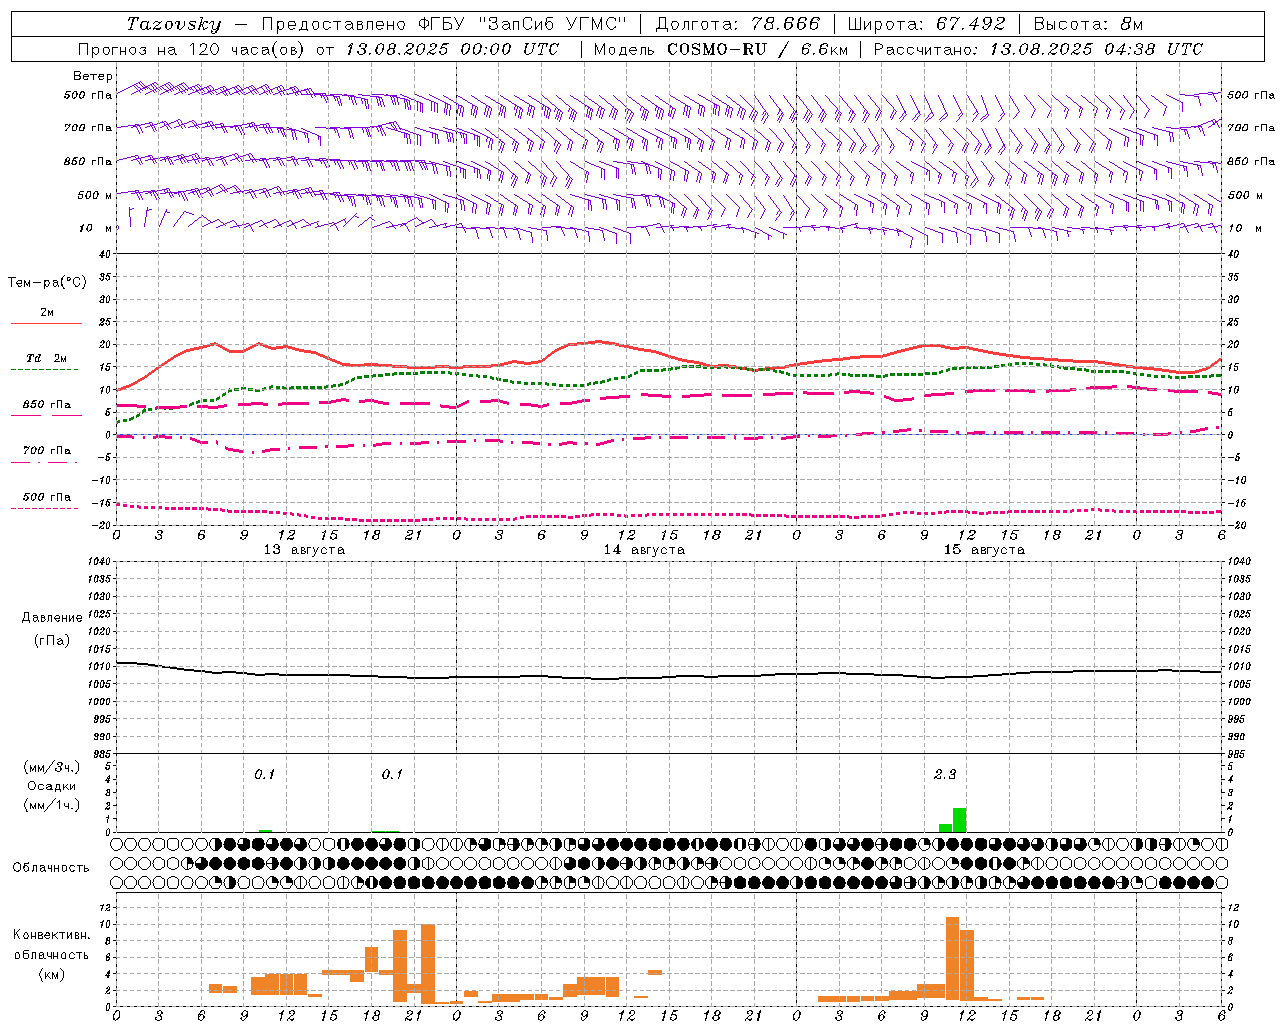Click the Tazovsky station title

(x=174, y=24)
